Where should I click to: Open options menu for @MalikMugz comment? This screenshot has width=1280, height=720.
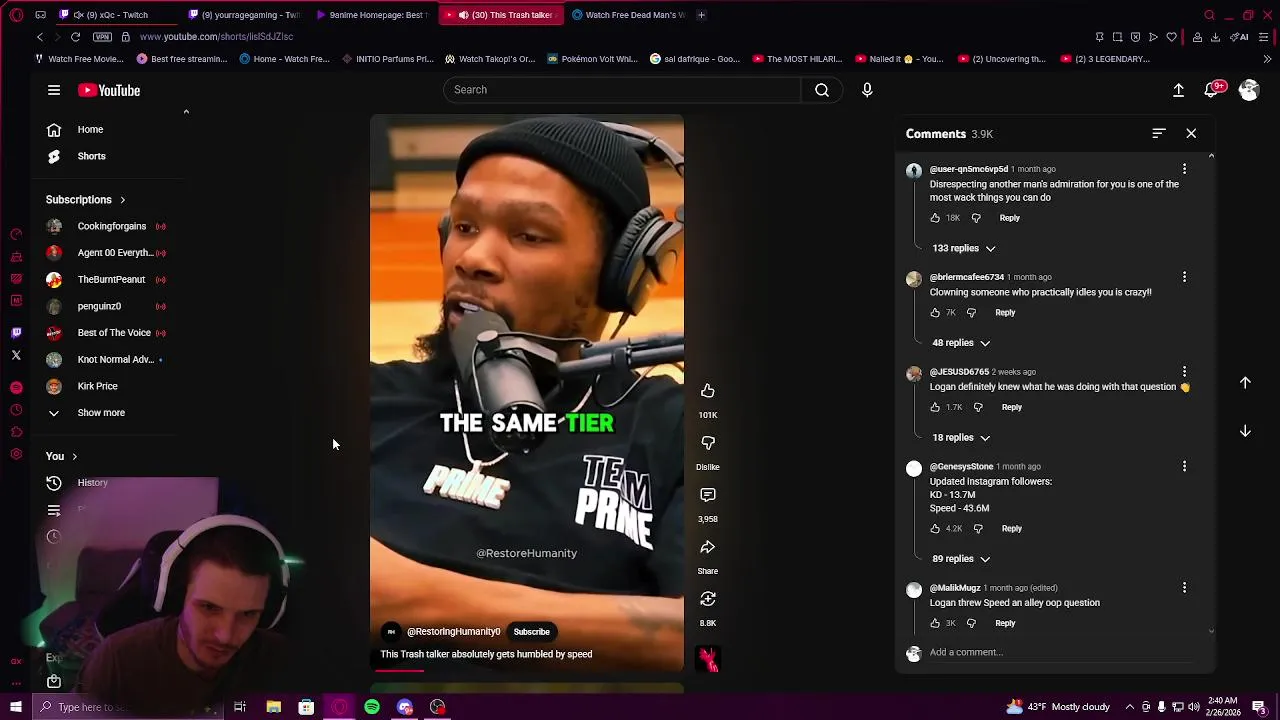1184,588
